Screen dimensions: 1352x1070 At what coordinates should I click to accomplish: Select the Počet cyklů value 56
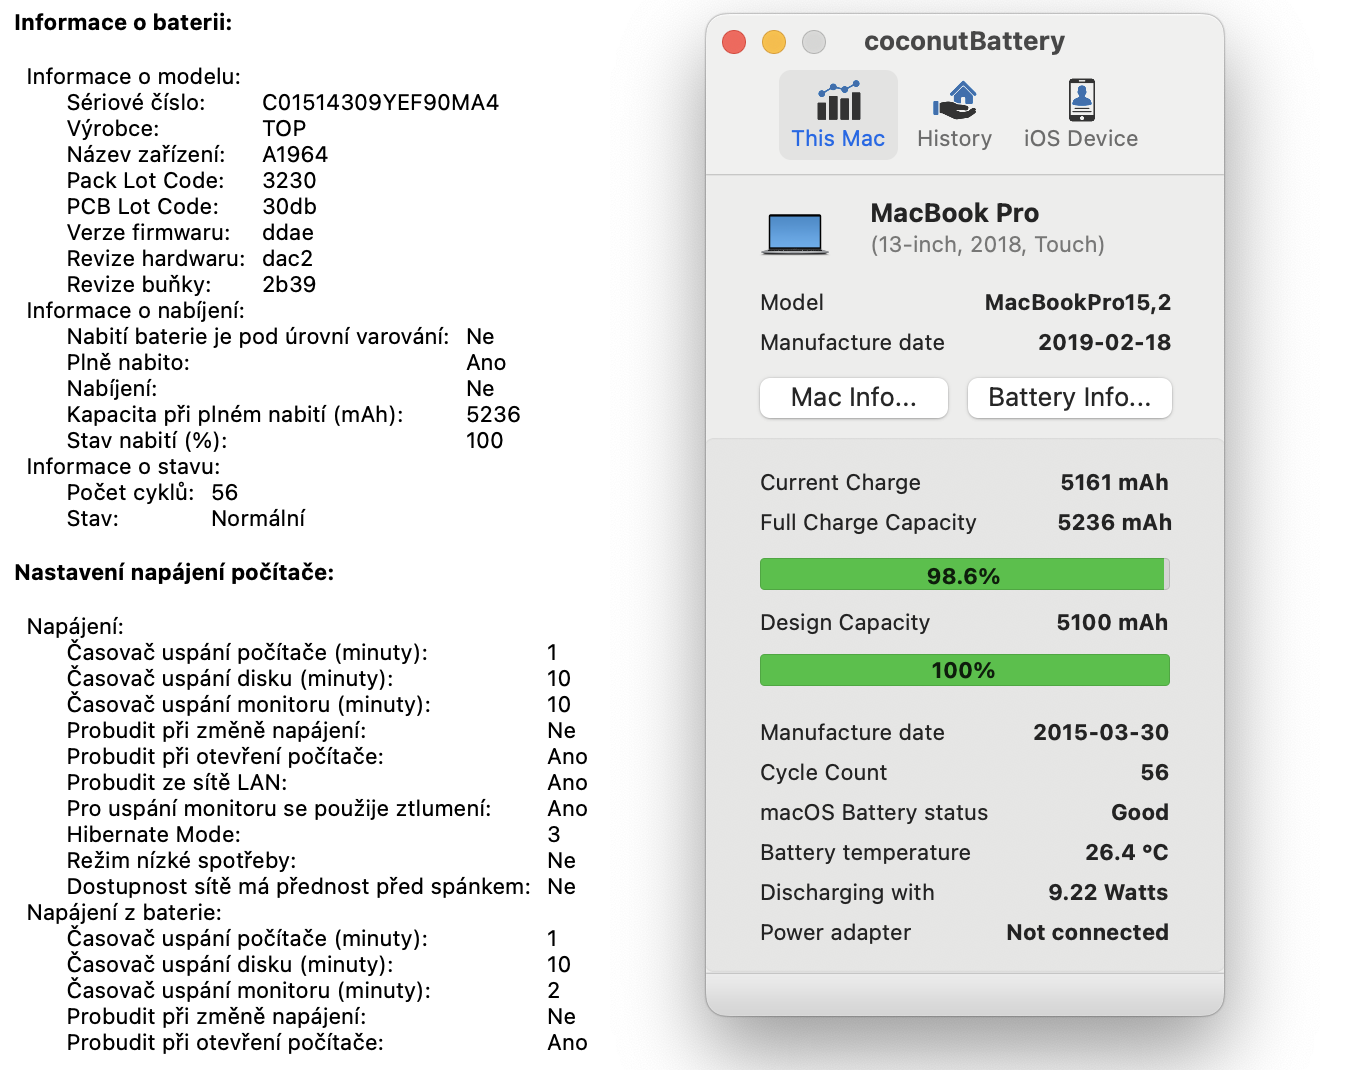coord(225,493)
